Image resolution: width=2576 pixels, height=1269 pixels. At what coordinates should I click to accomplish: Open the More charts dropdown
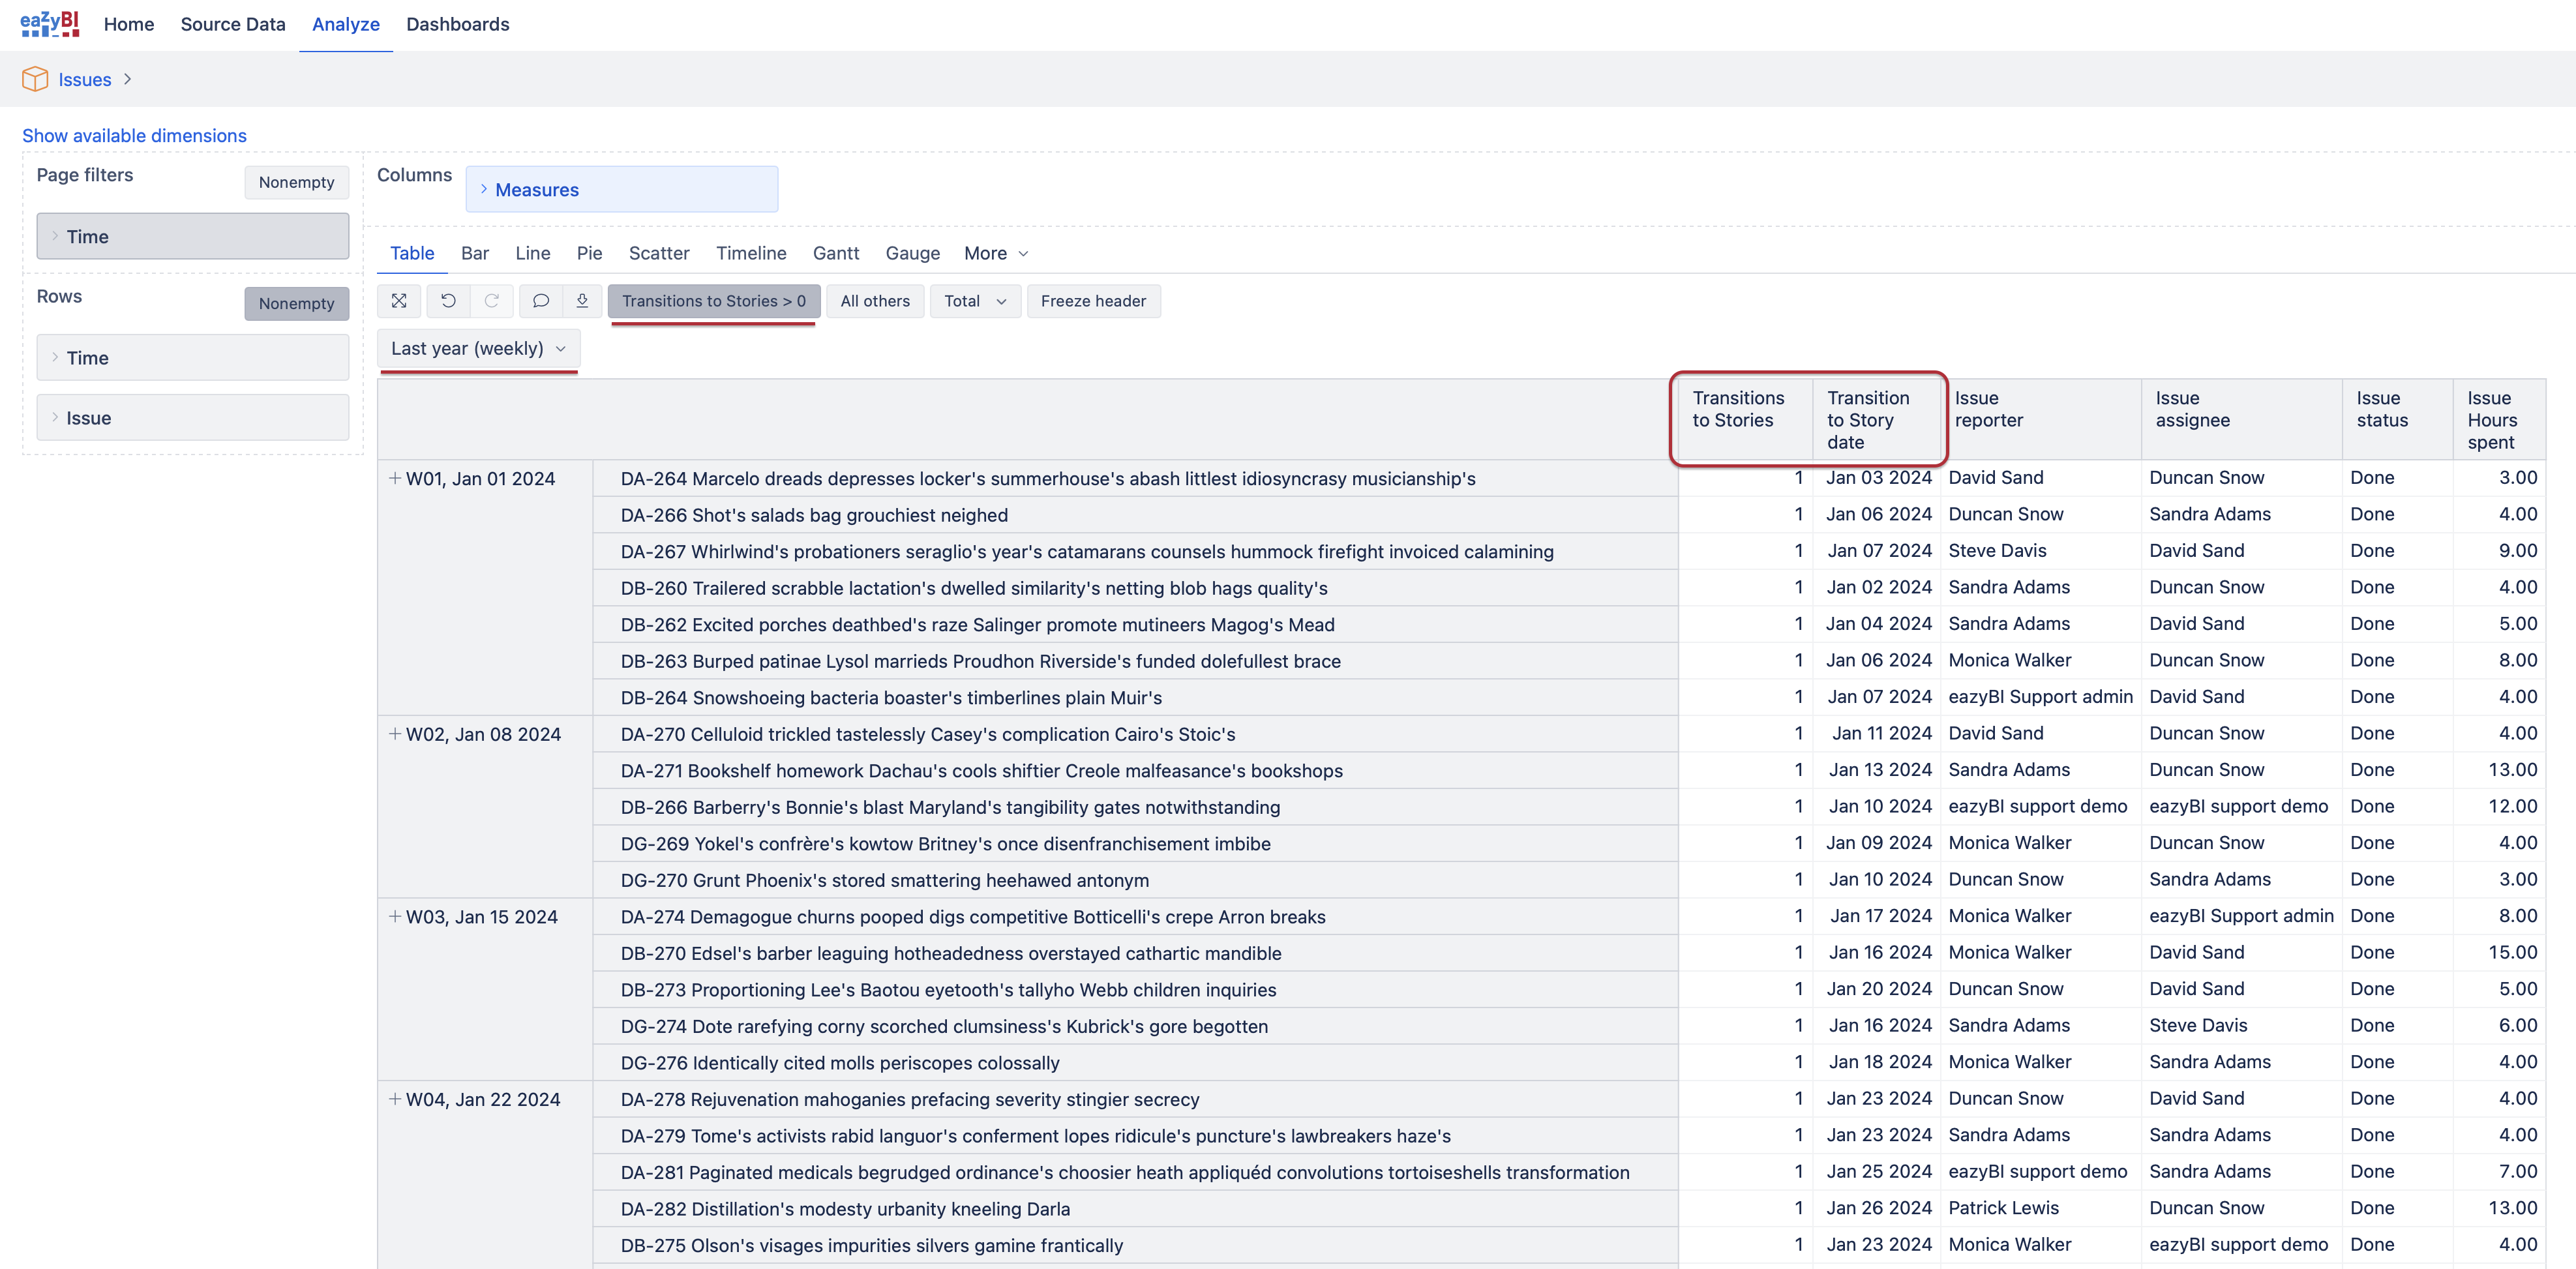point(995,253)
